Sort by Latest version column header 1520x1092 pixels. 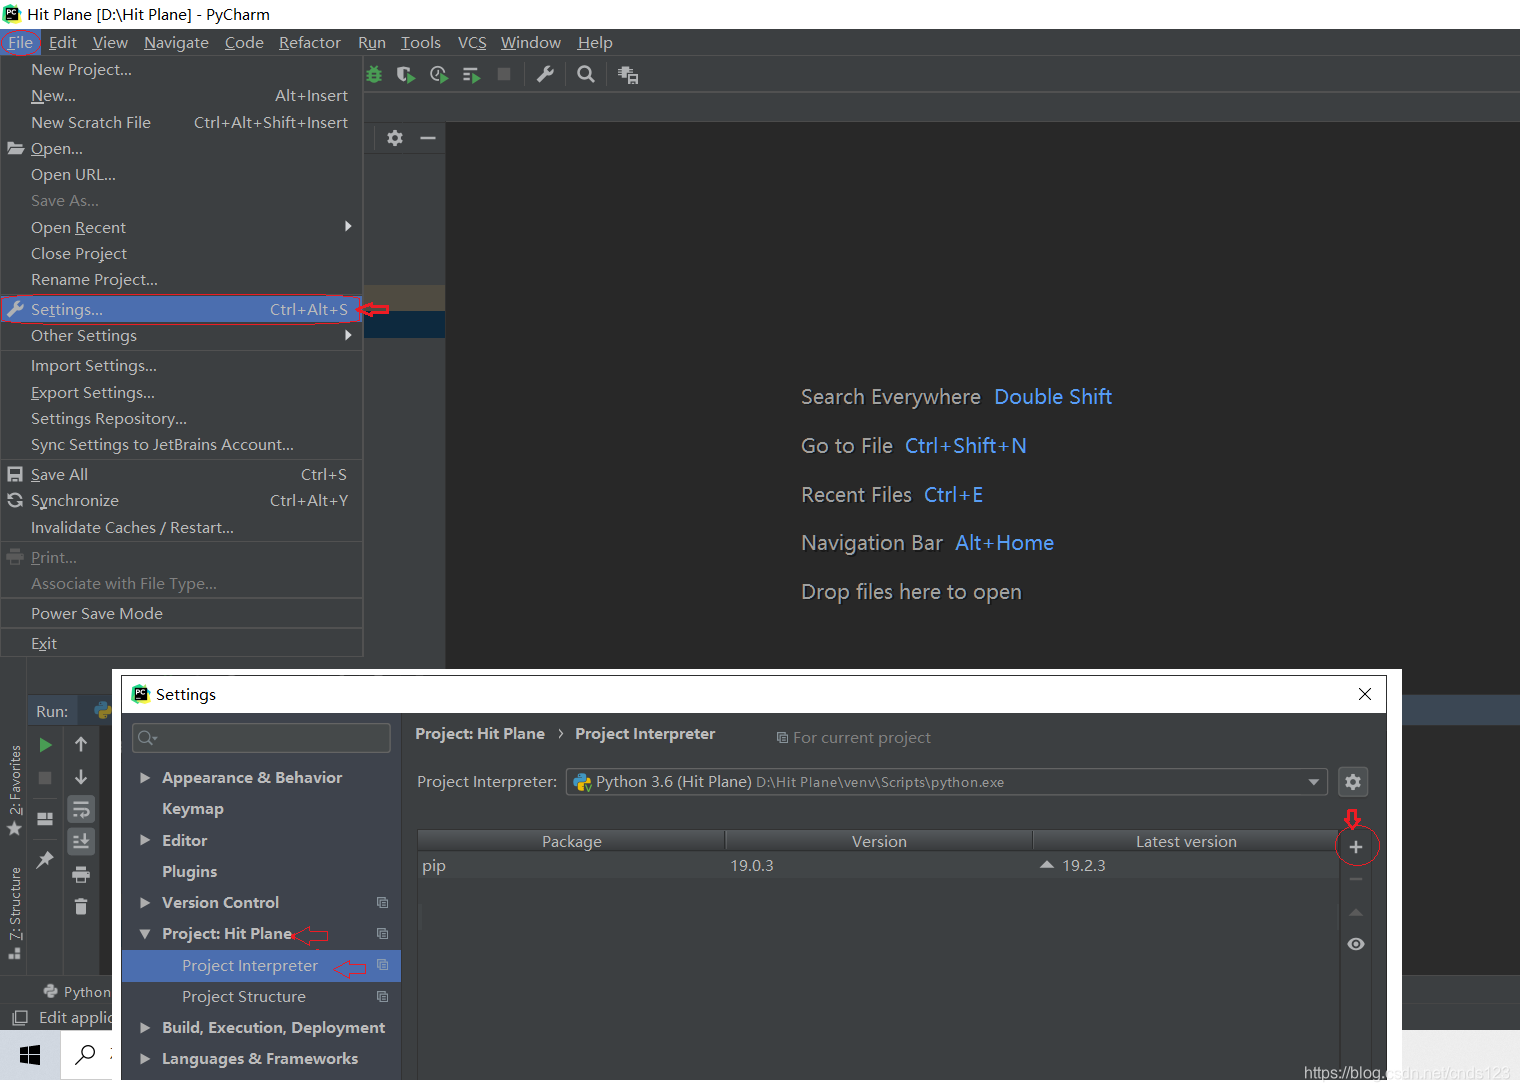click(1186, 841)
